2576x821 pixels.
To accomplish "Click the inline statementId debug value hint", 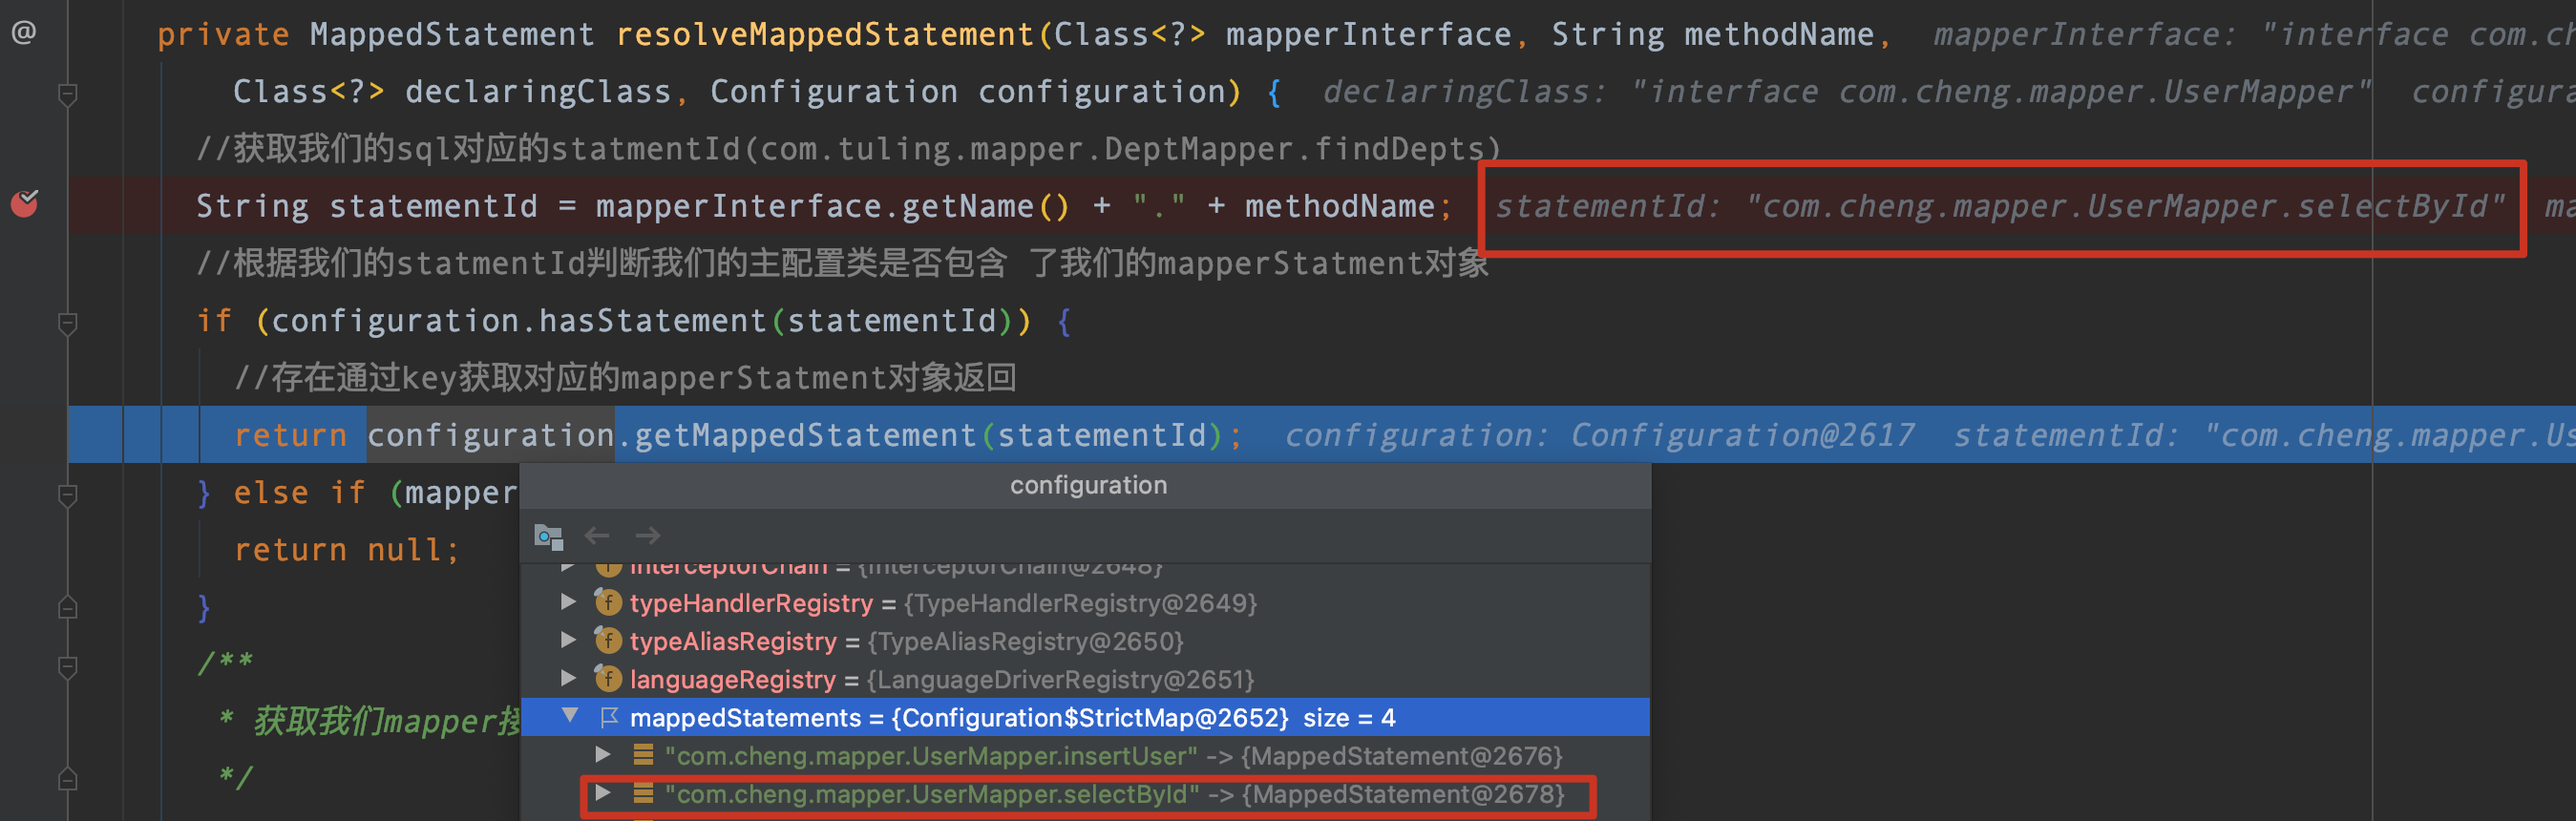I will pyautogui.click(x=2000, y=207).
